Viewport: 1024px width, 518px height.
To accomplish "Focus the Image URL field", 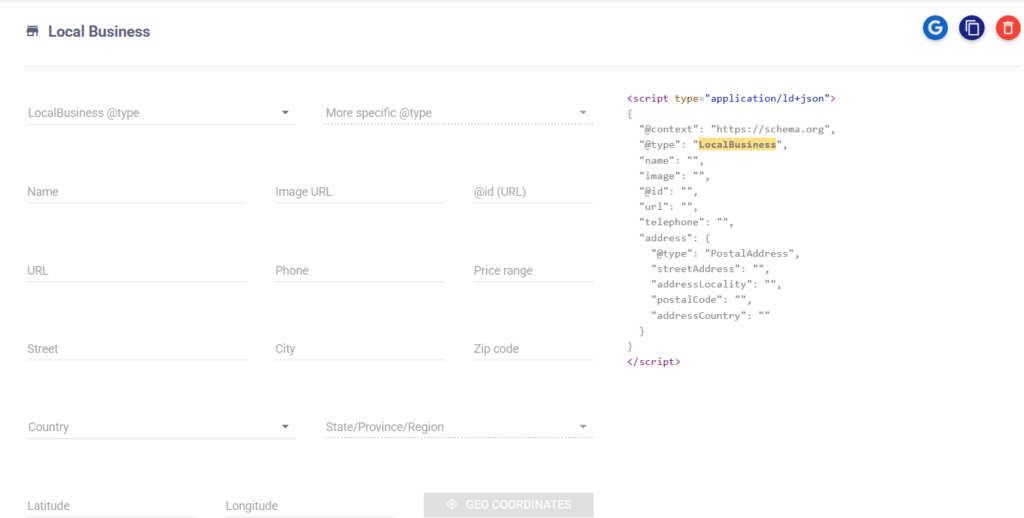I will click(x=359, y=192).
